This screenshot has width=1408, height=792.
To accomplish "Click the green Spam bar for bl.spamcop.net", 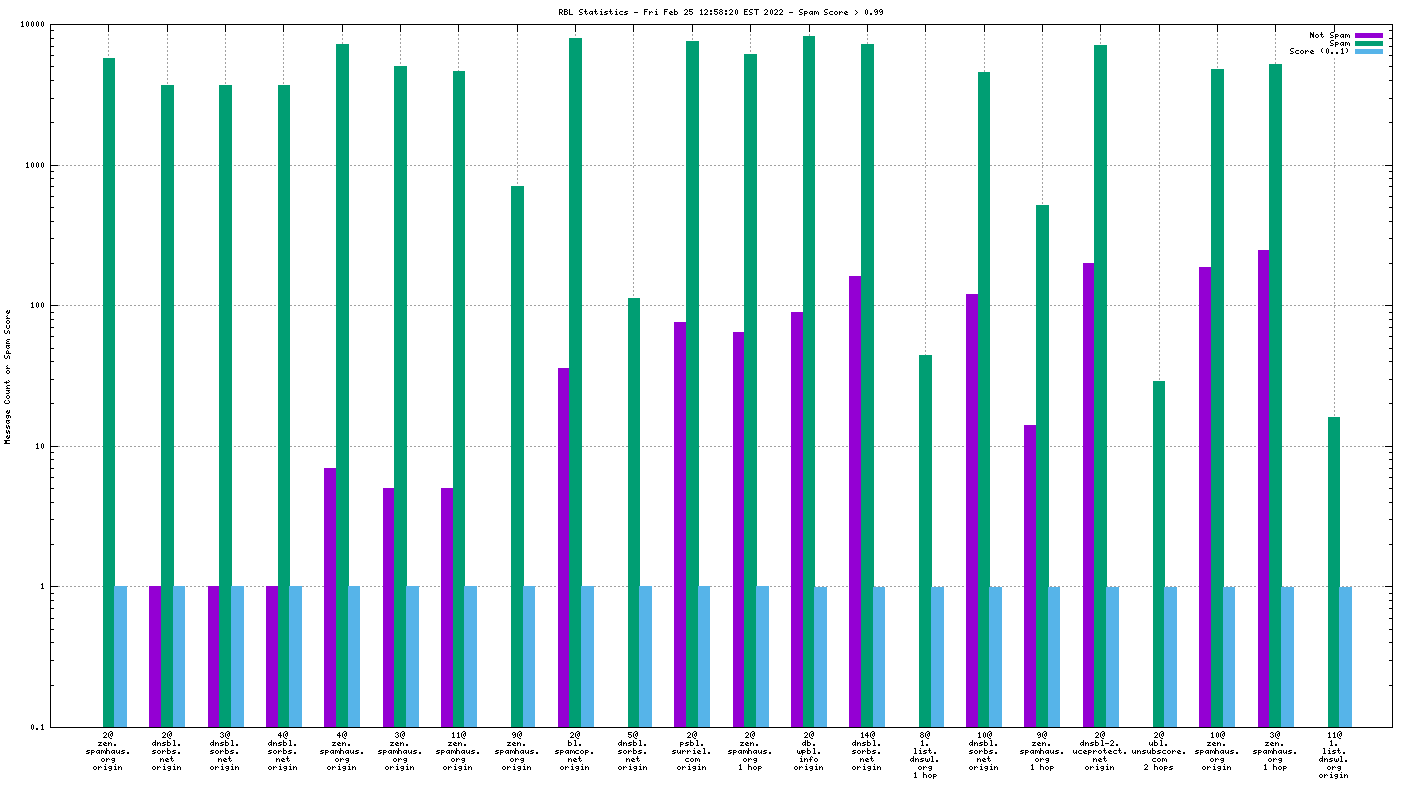I will pyautogui.click(x=575, y=380).
